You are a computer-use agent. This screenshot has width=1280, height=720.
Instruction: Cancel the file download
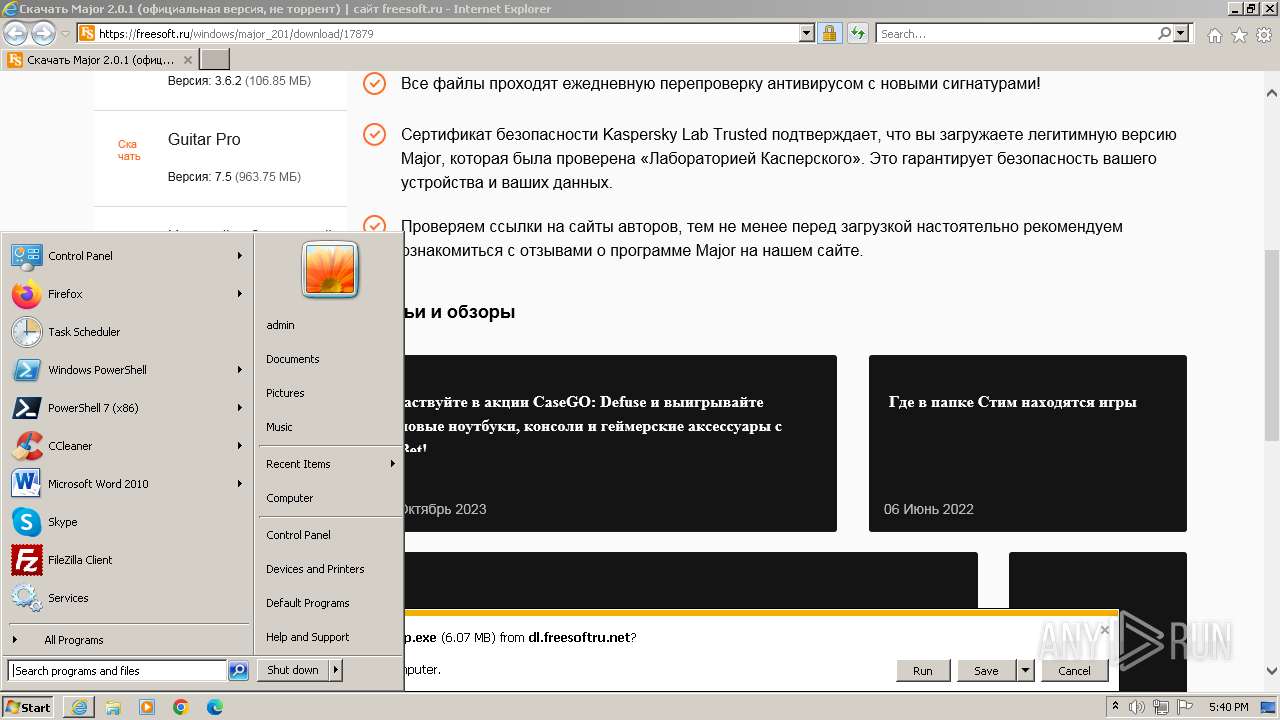1074,671
